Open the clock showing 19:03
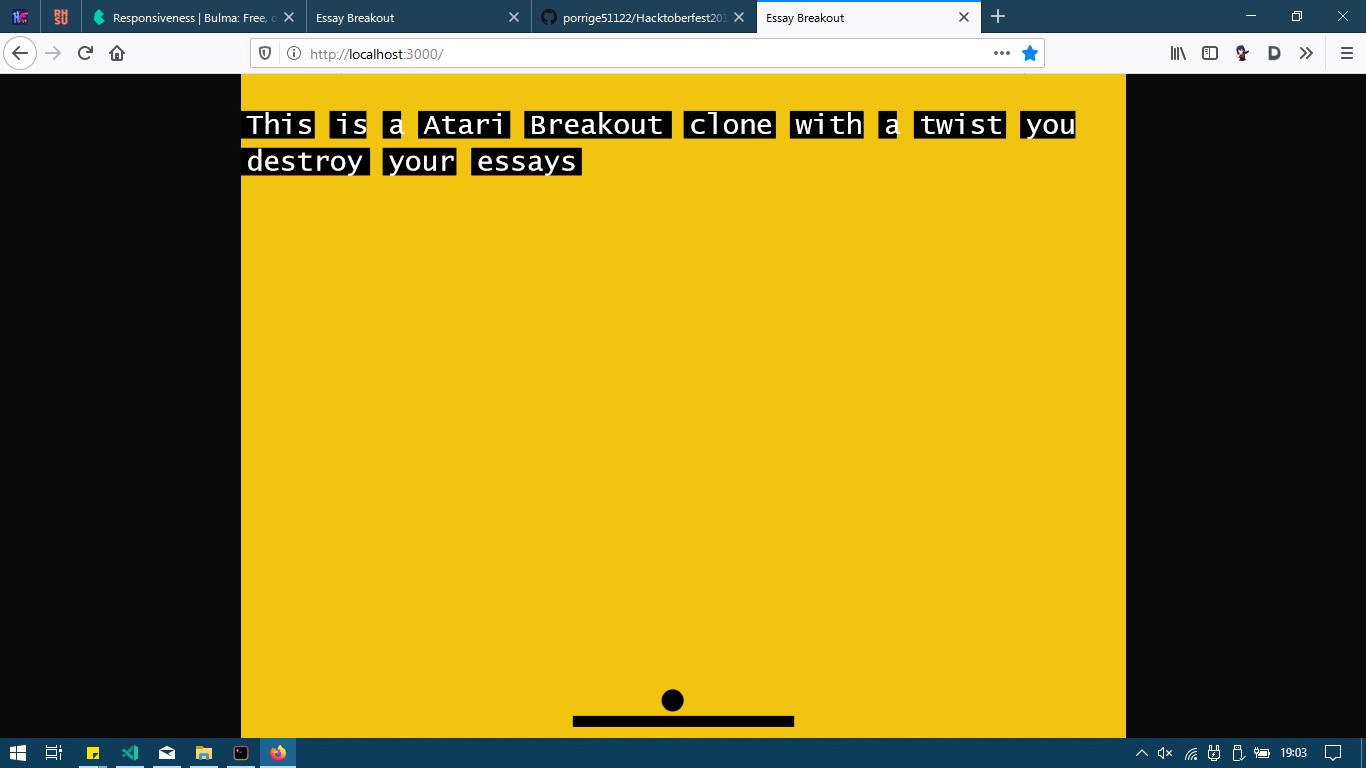 tap(1294, 753)
